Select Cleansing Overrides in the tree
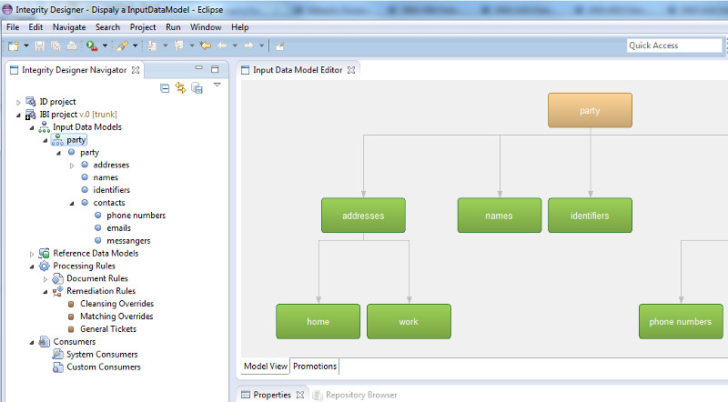Viewport: 728px width, 402px height. [117, 304]
